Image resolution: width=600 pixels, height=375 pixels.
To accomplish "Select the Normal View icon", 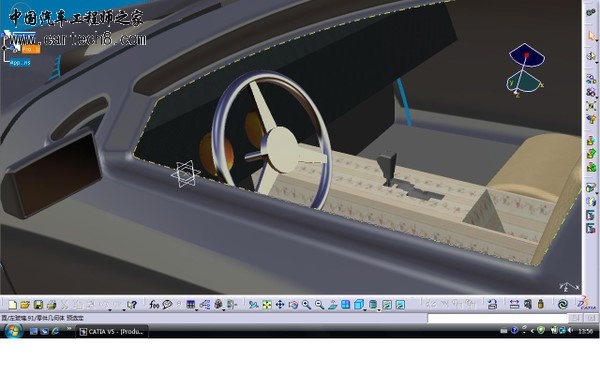I will (332, 305).
